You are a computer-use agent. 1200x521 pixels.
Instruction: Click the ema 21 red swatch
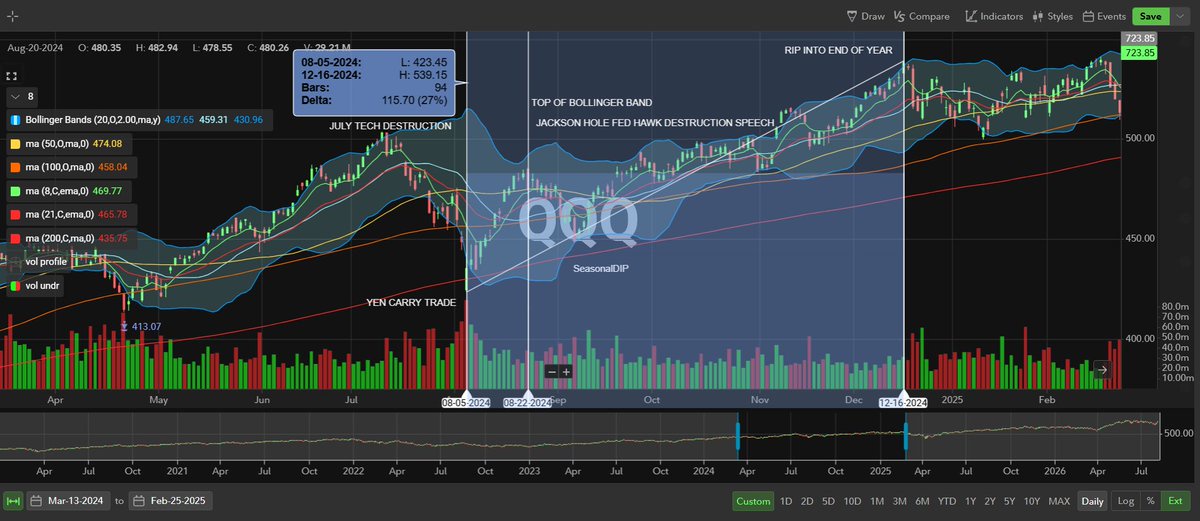point(15,214)
